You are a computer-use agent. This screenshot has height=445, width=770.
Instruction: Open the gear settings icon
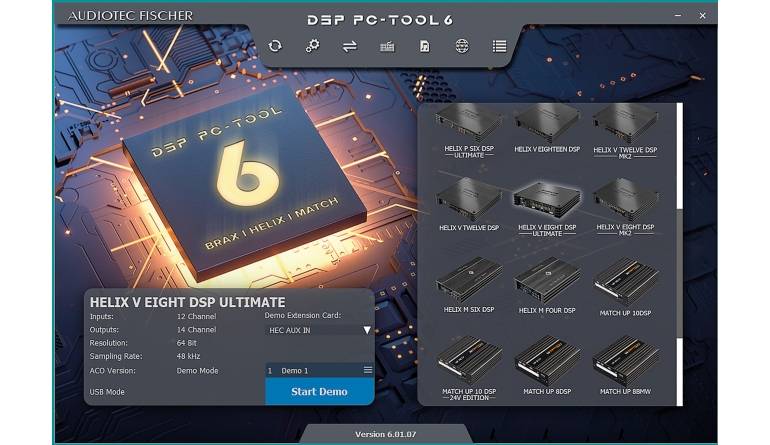point(312,46)
